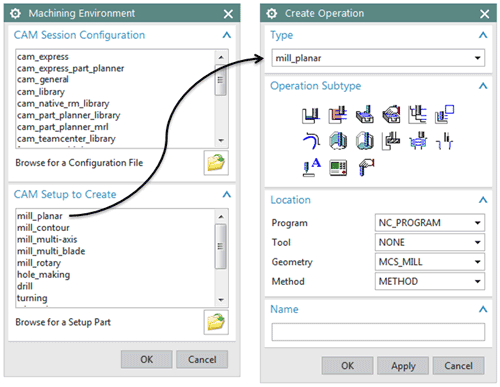Pick the Planar Mill operation subtype
Image resolution: width=500 pixels, height=387 pixels.
tap(418, 115)
